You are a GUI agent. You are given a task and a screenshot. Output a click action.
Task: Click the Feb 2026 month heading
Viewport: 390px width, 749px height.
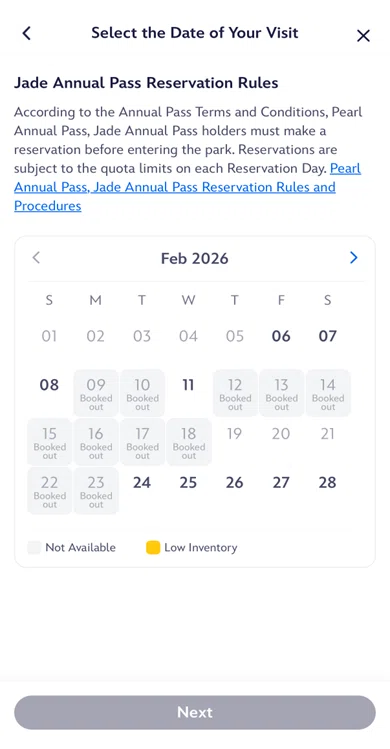pos(195,258)
